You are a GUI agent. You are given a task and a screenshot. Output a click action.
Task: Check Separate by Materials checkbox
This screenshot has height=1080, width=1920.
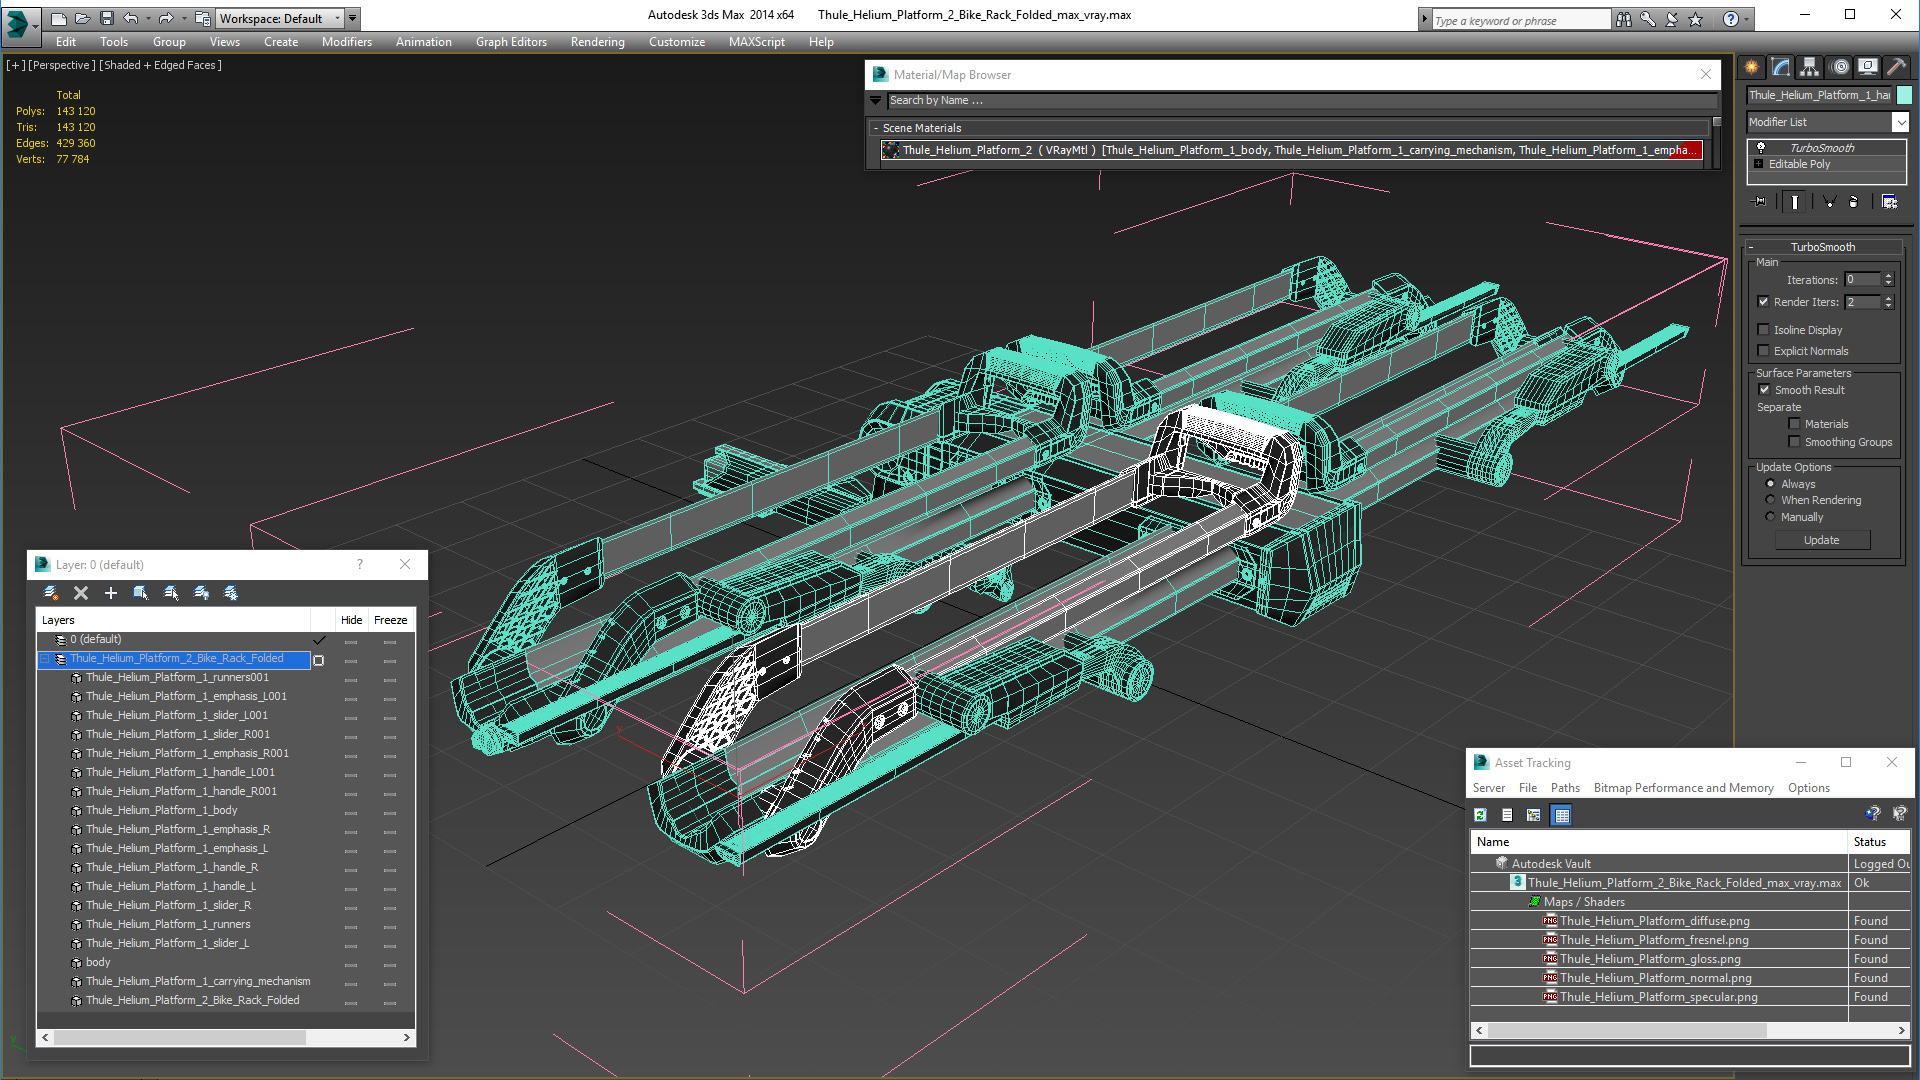coord(1794,424)
